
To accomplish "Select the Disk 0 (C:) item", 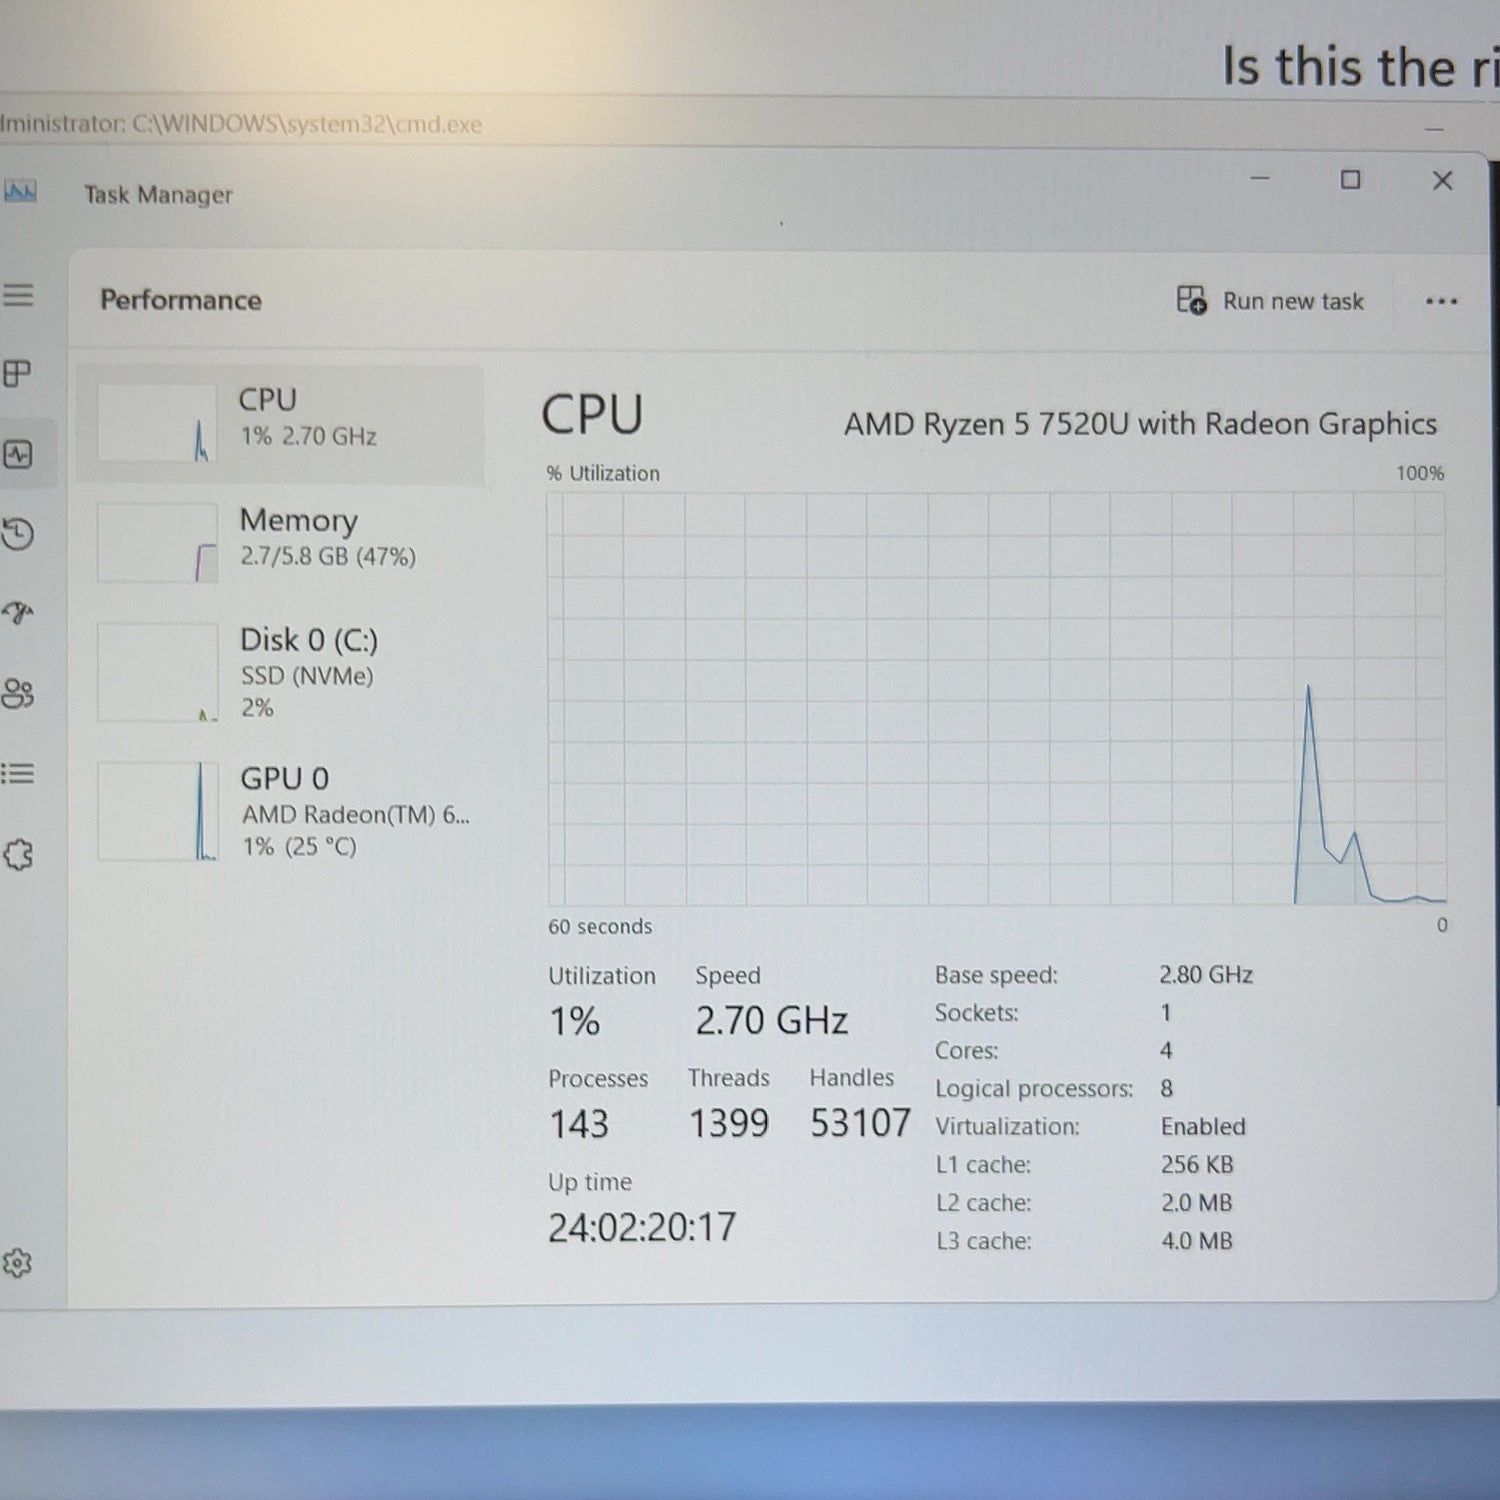I will click(x=280, y=672).
